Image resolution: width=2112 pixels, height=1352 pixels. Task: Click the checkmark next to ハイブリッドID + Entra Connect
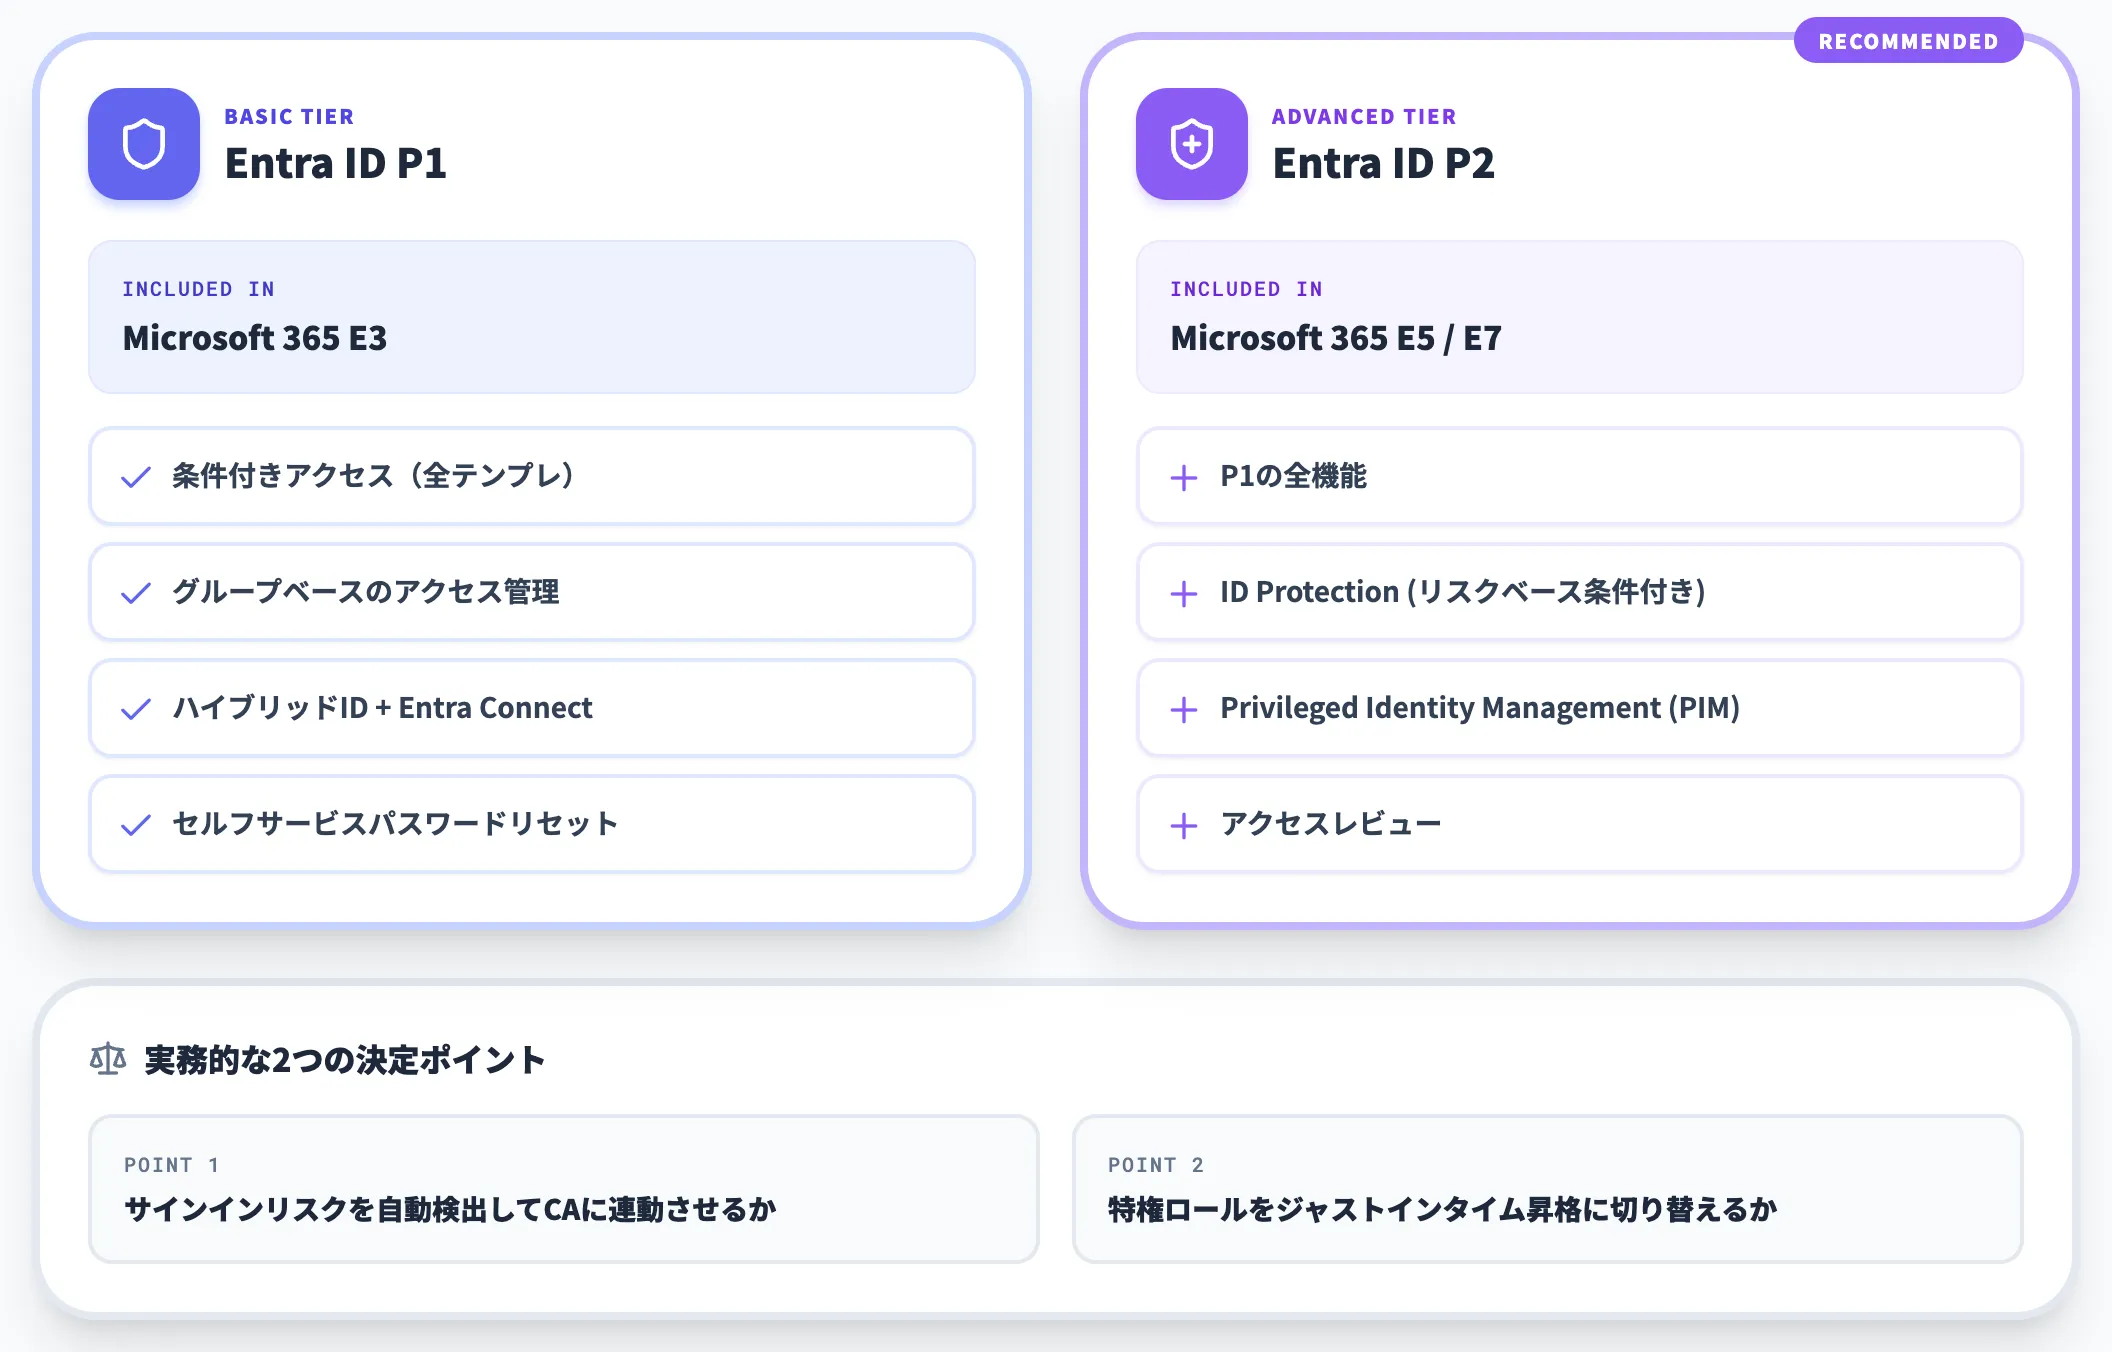(136, 709)
